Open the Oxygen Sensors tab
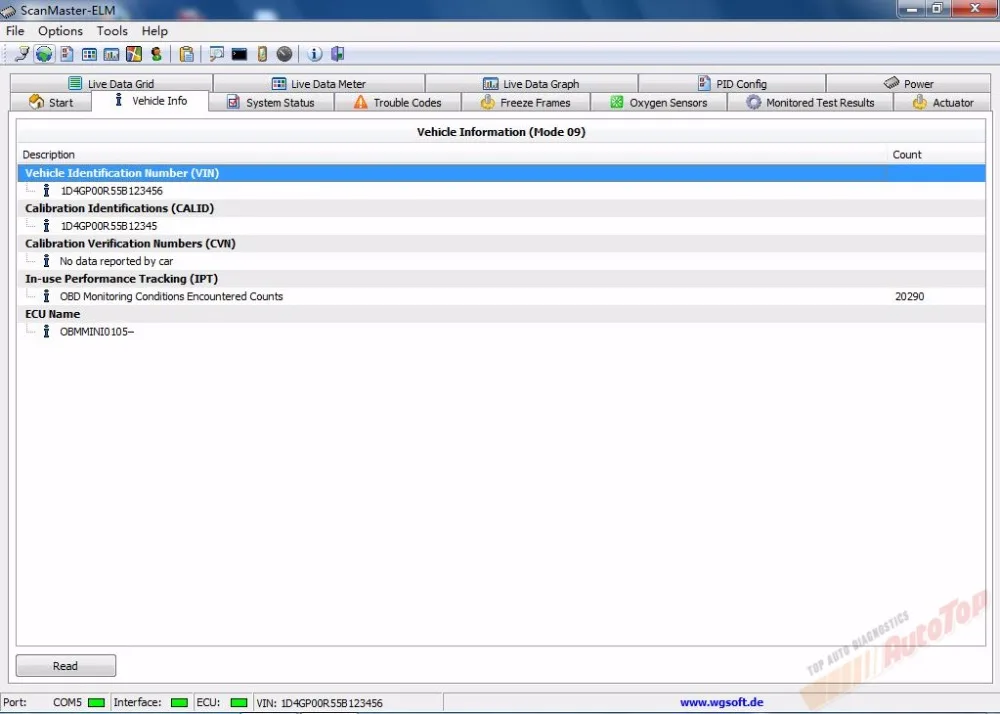 659,102
